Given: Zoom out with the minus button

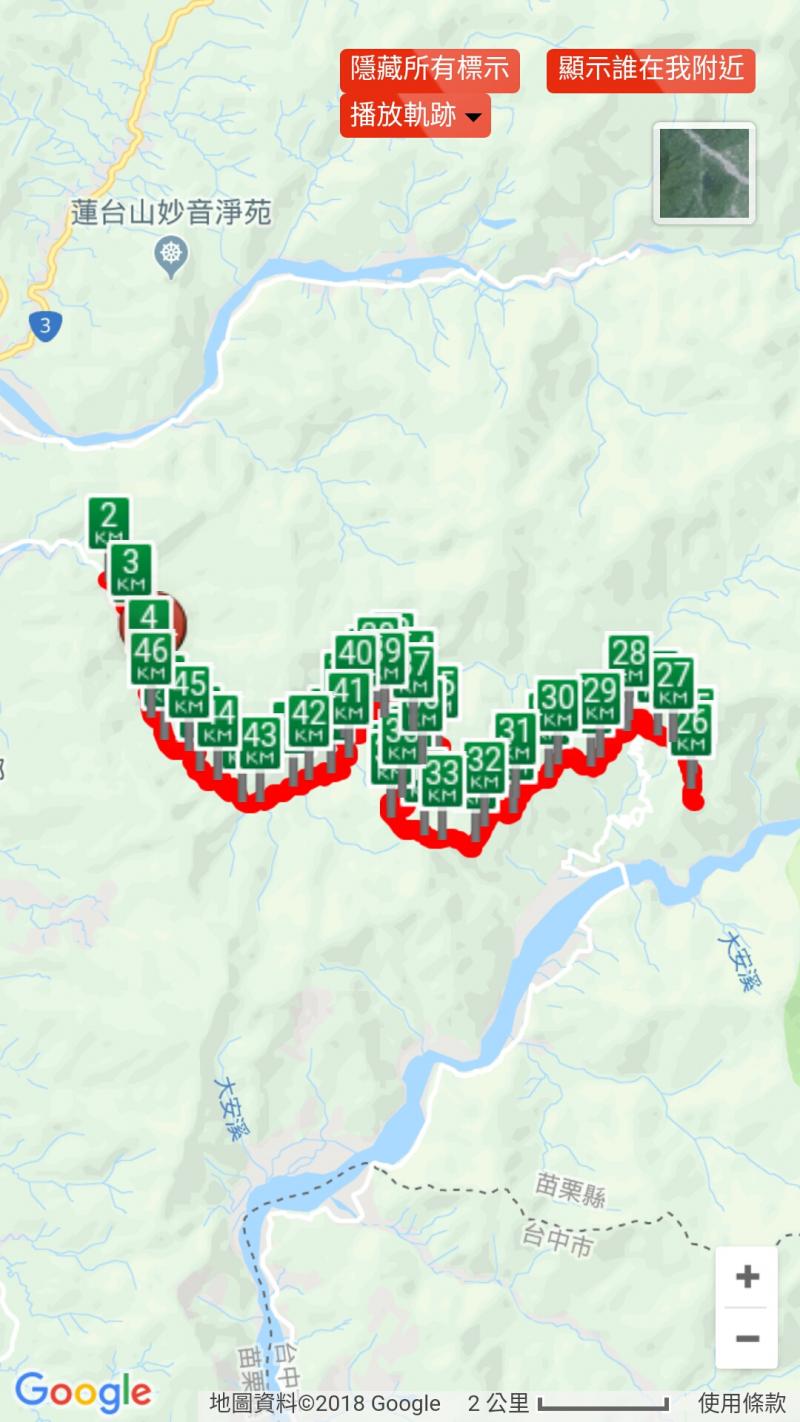Looking at the screenshot, I should click(747, 1338).
